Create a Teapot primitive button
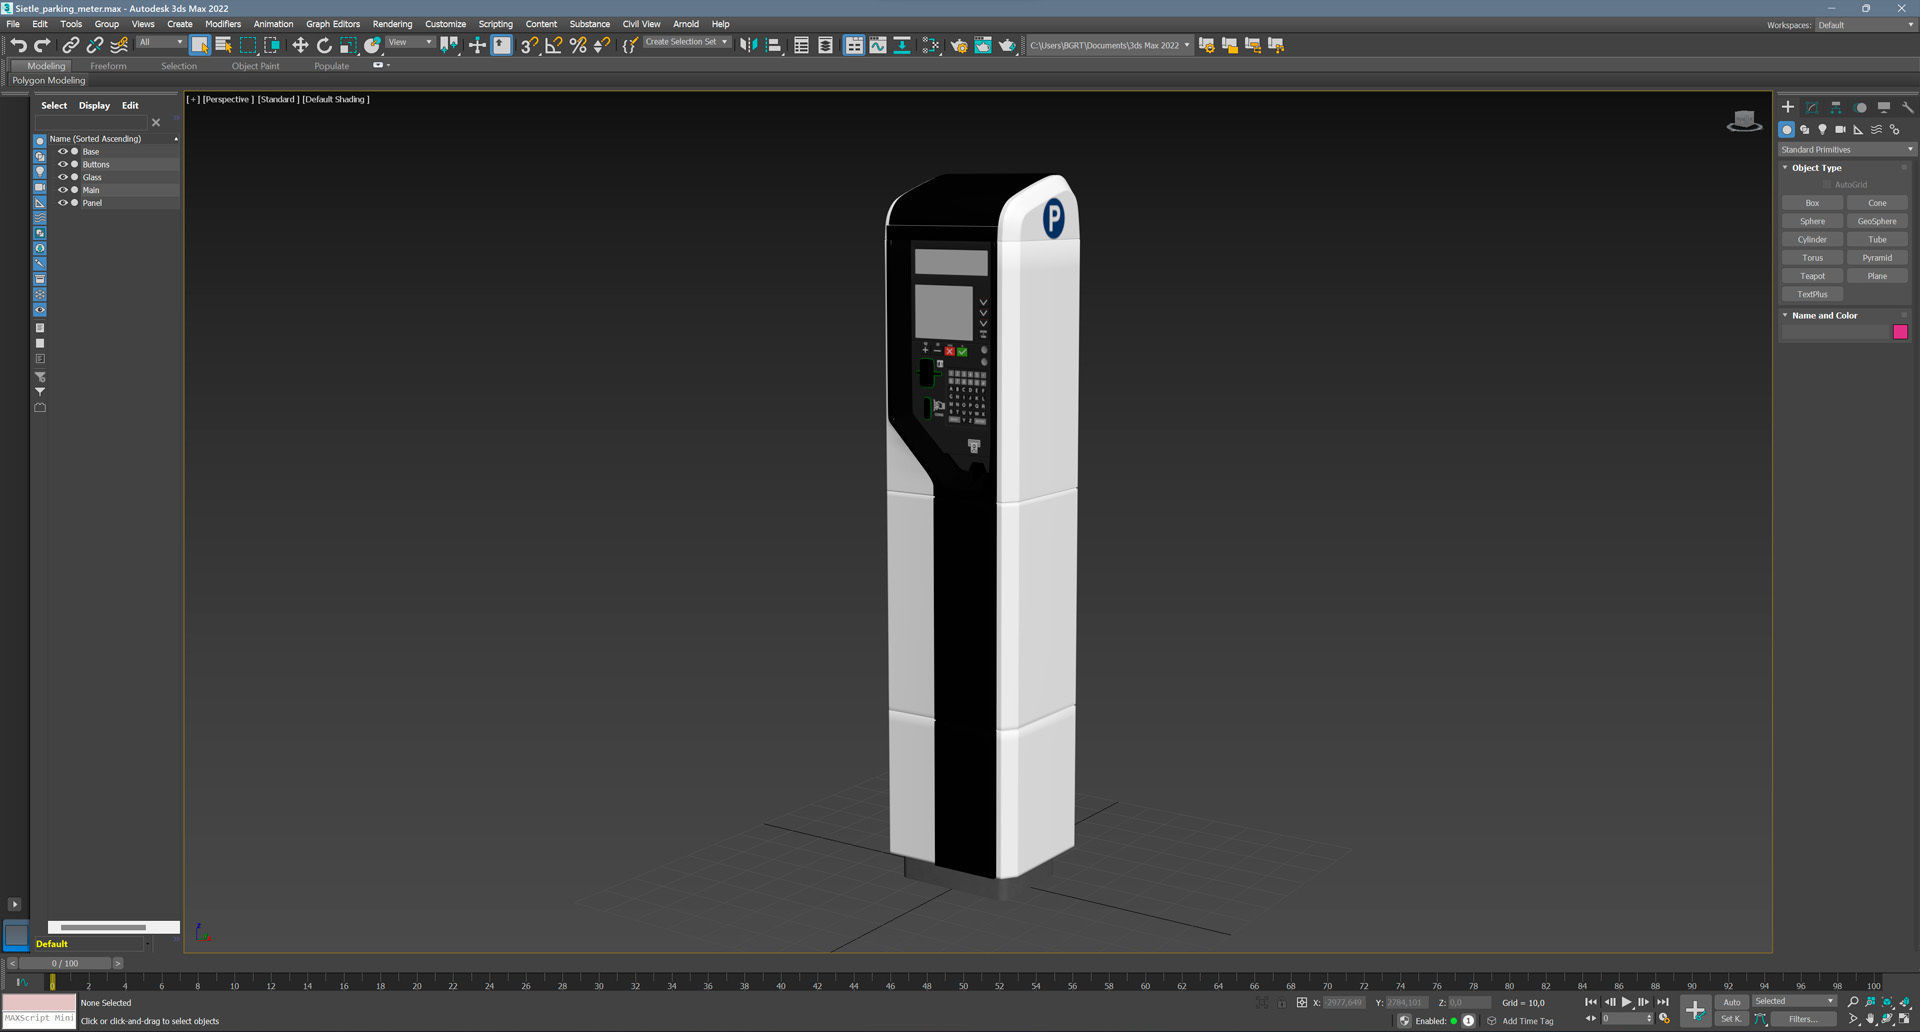The image size is (1920, 1032). (x=1812, y=276)
